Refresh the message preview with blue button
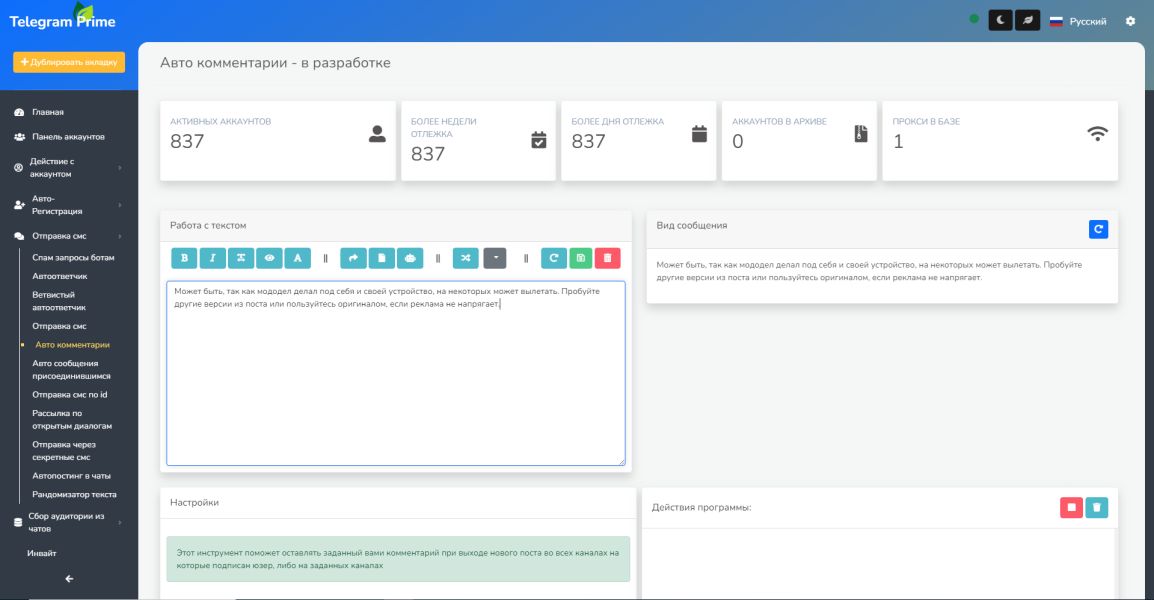The width and height of the screenshot is (1154, 600). coord(1098,229)
